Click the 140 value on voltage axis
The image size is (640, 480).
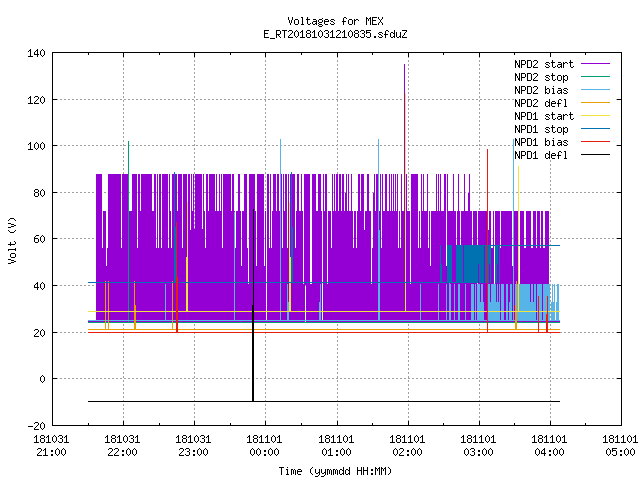pyautogui.click(x=36, y=53)
